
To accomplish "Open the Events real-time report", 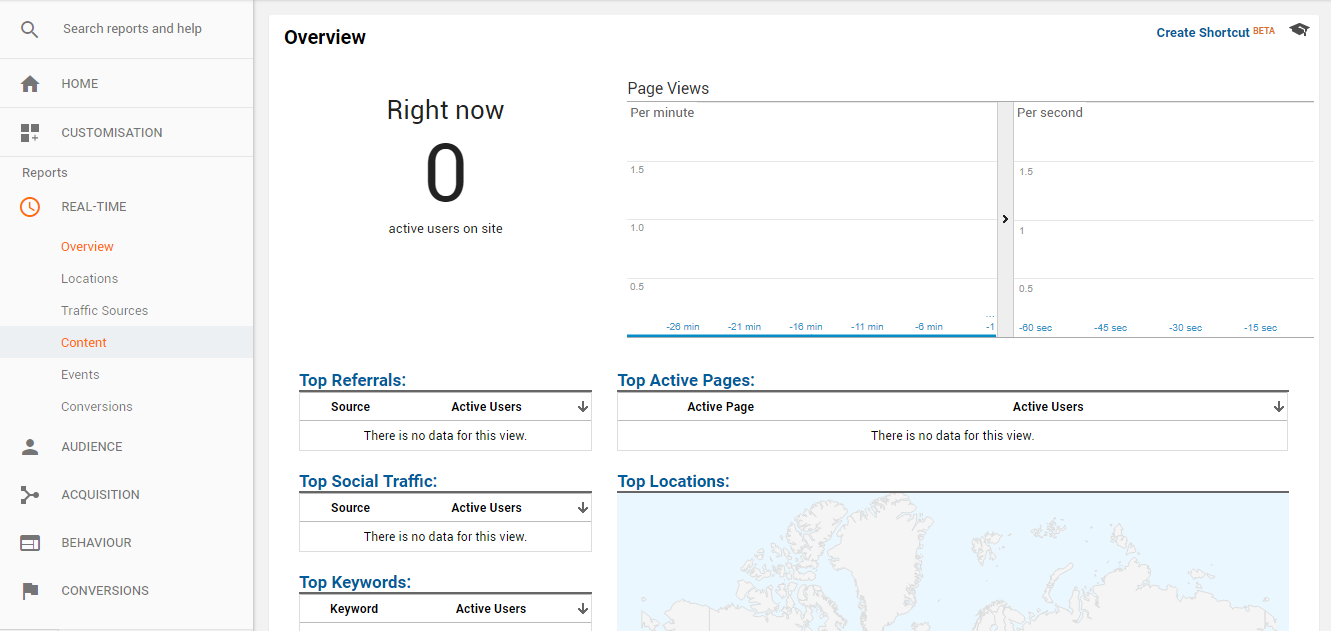I will pyautogui.click(x=80, y=375).
